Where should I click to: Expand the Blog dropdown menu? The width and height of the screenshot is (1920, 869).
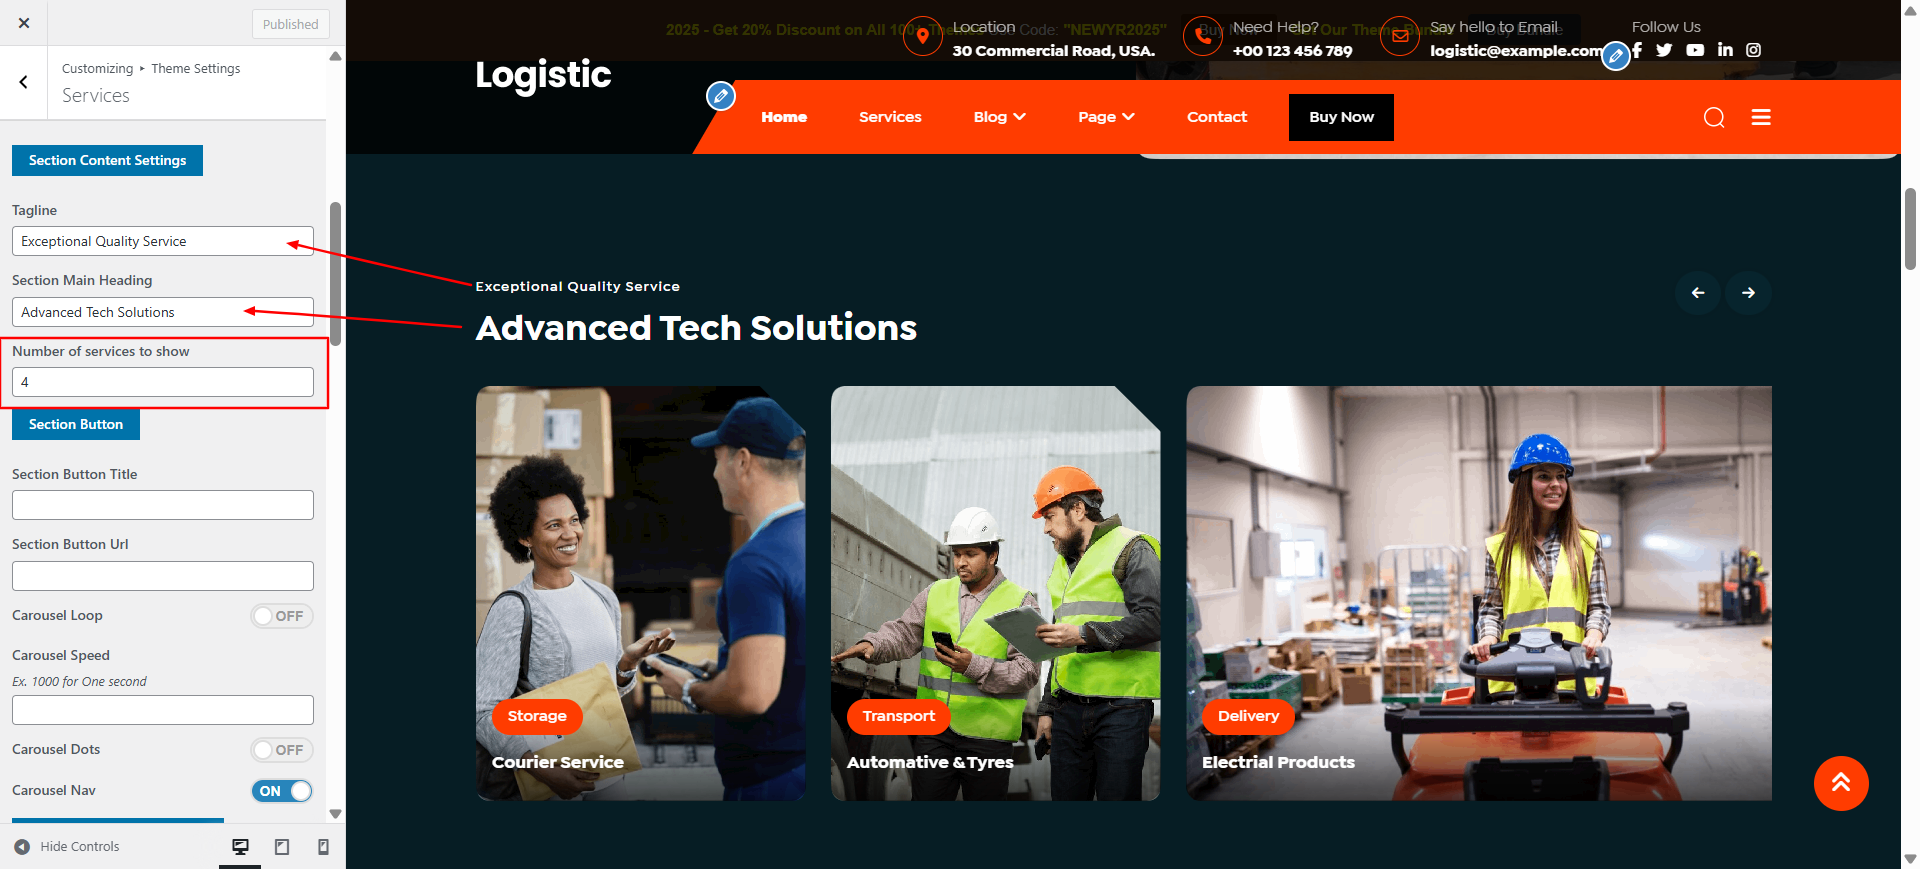(1000, 117)
